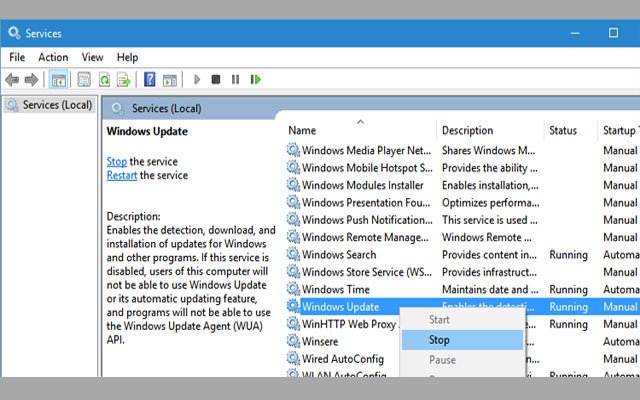Select the WinHTTP Web Proxy service row
This screenshot has width=640, height=400.
(x=349, y=324)
